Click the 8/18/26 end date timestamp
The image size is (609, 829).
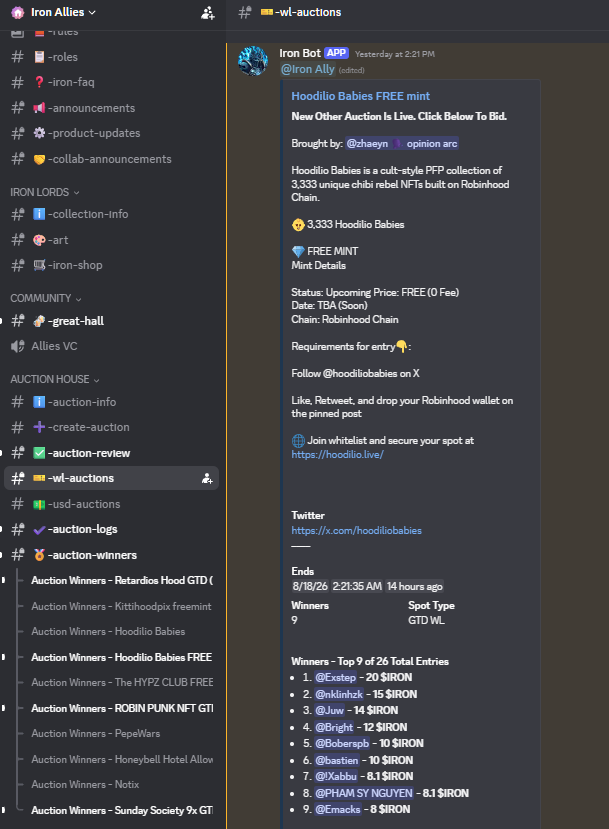click(310, 586)
